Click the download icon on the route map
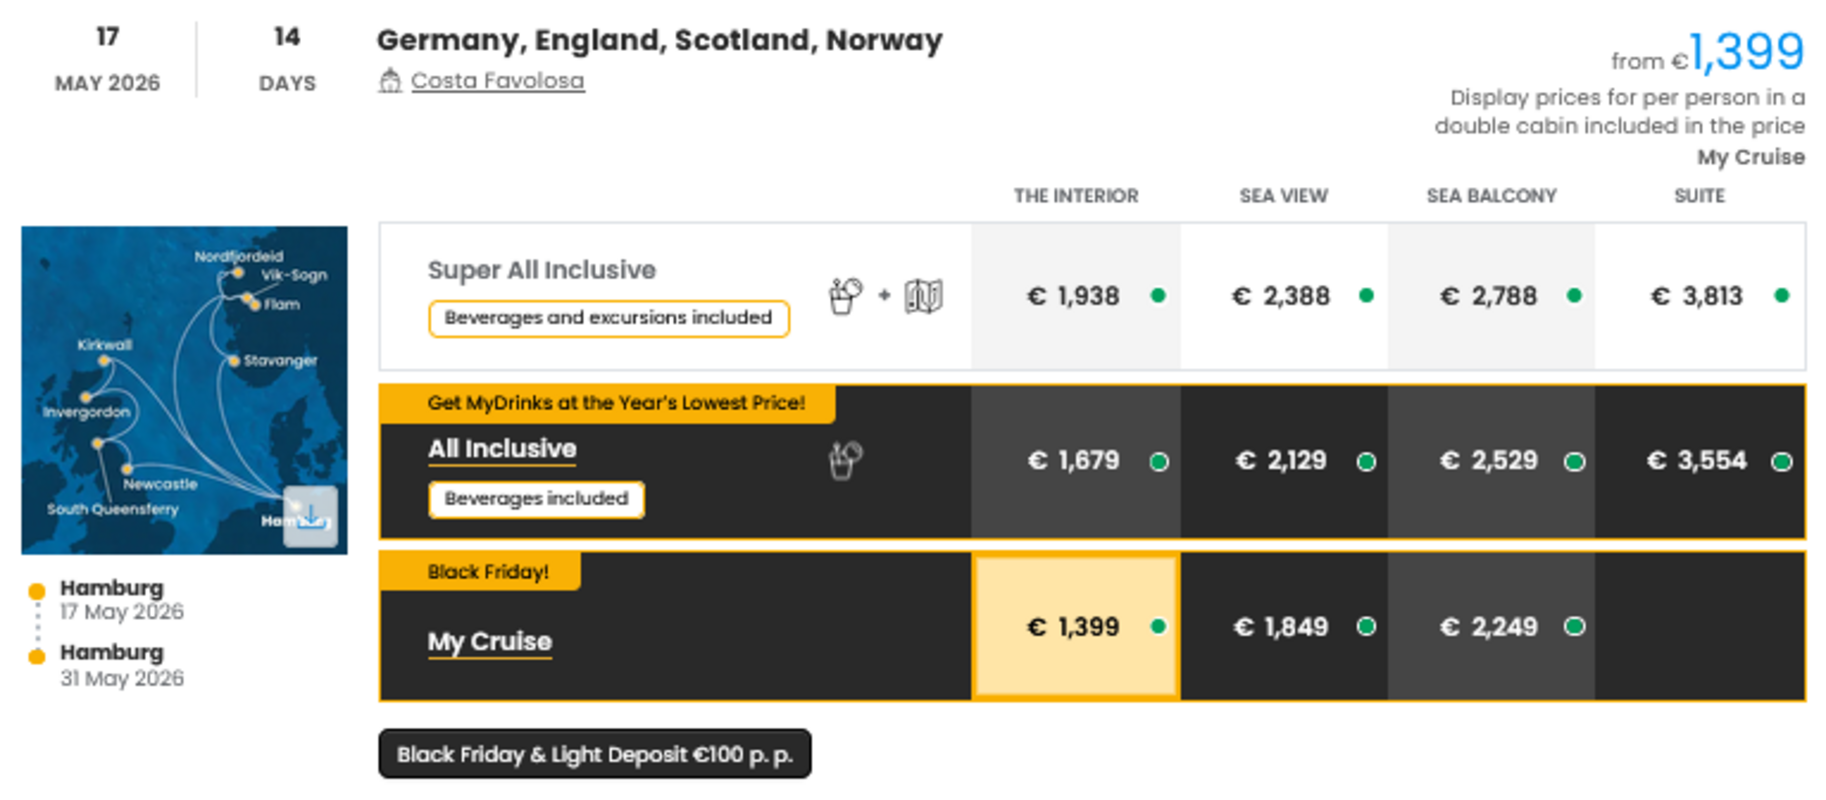This screenshot has width=1826, height=800. (311, 516)
